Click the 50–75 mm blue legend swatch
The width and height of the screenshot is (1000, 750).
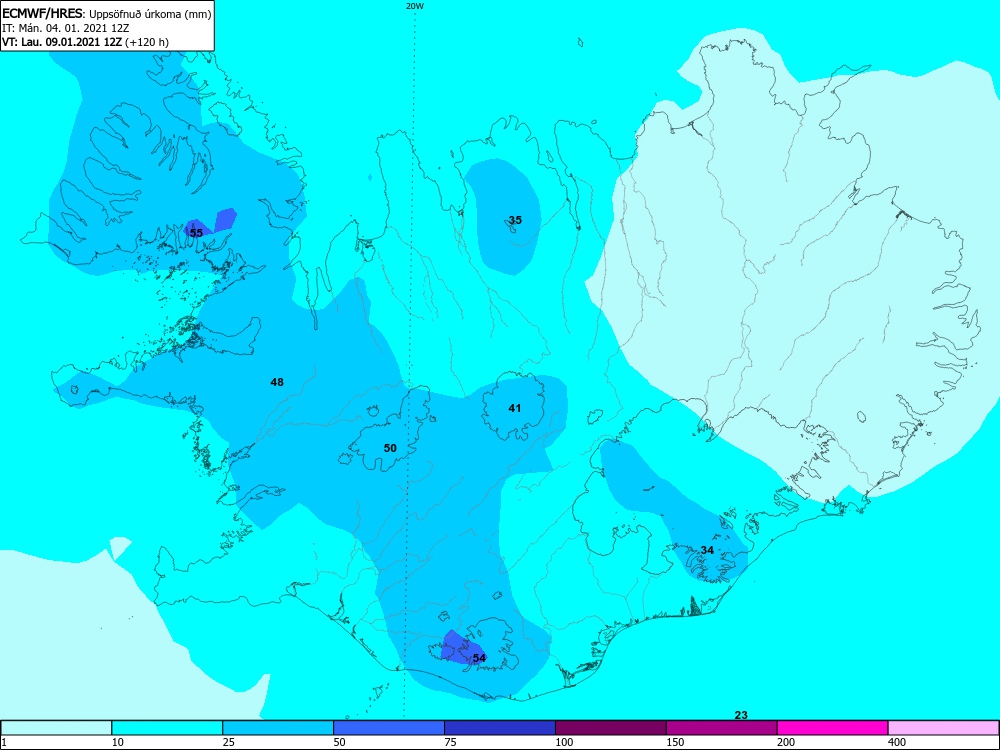pyautogui.click(x=389, y=728)
